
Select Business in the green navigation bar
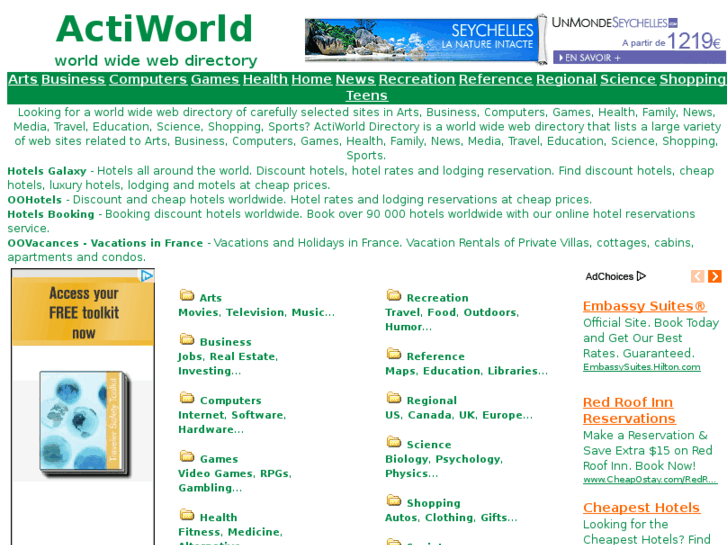73,79
